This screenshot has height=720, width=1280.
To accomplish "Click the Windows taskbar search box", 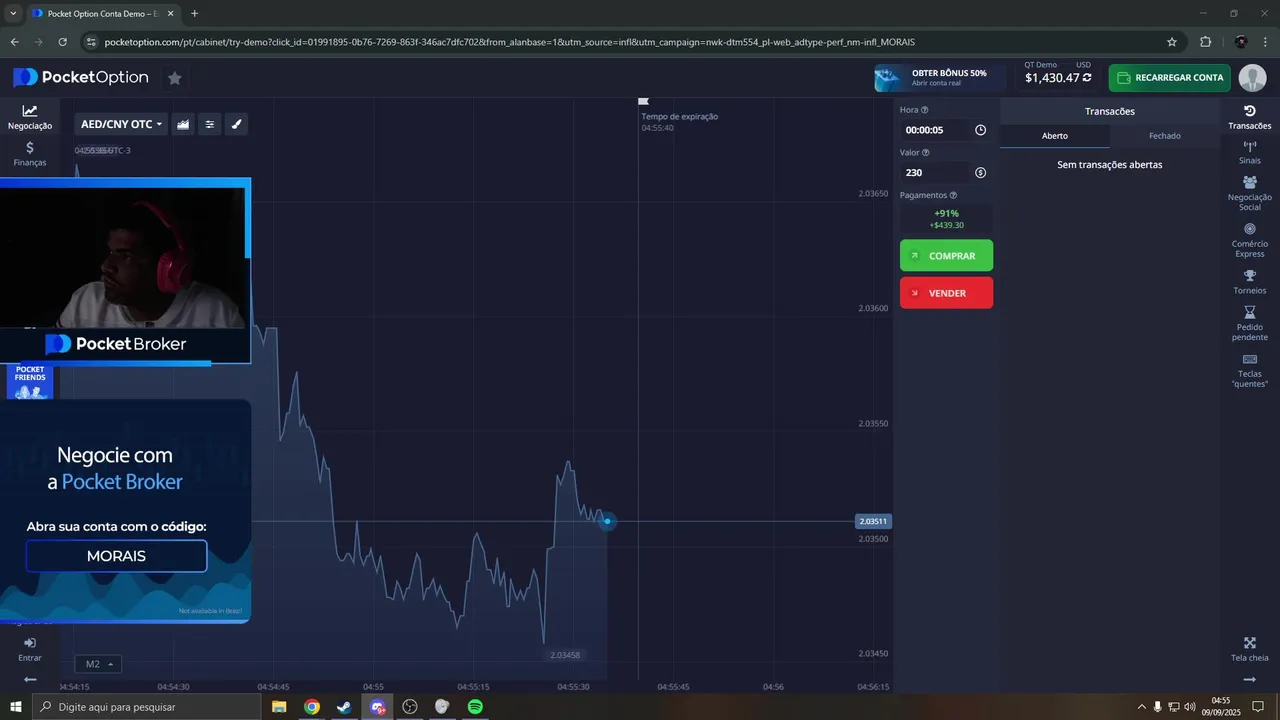I will [146, 707].
